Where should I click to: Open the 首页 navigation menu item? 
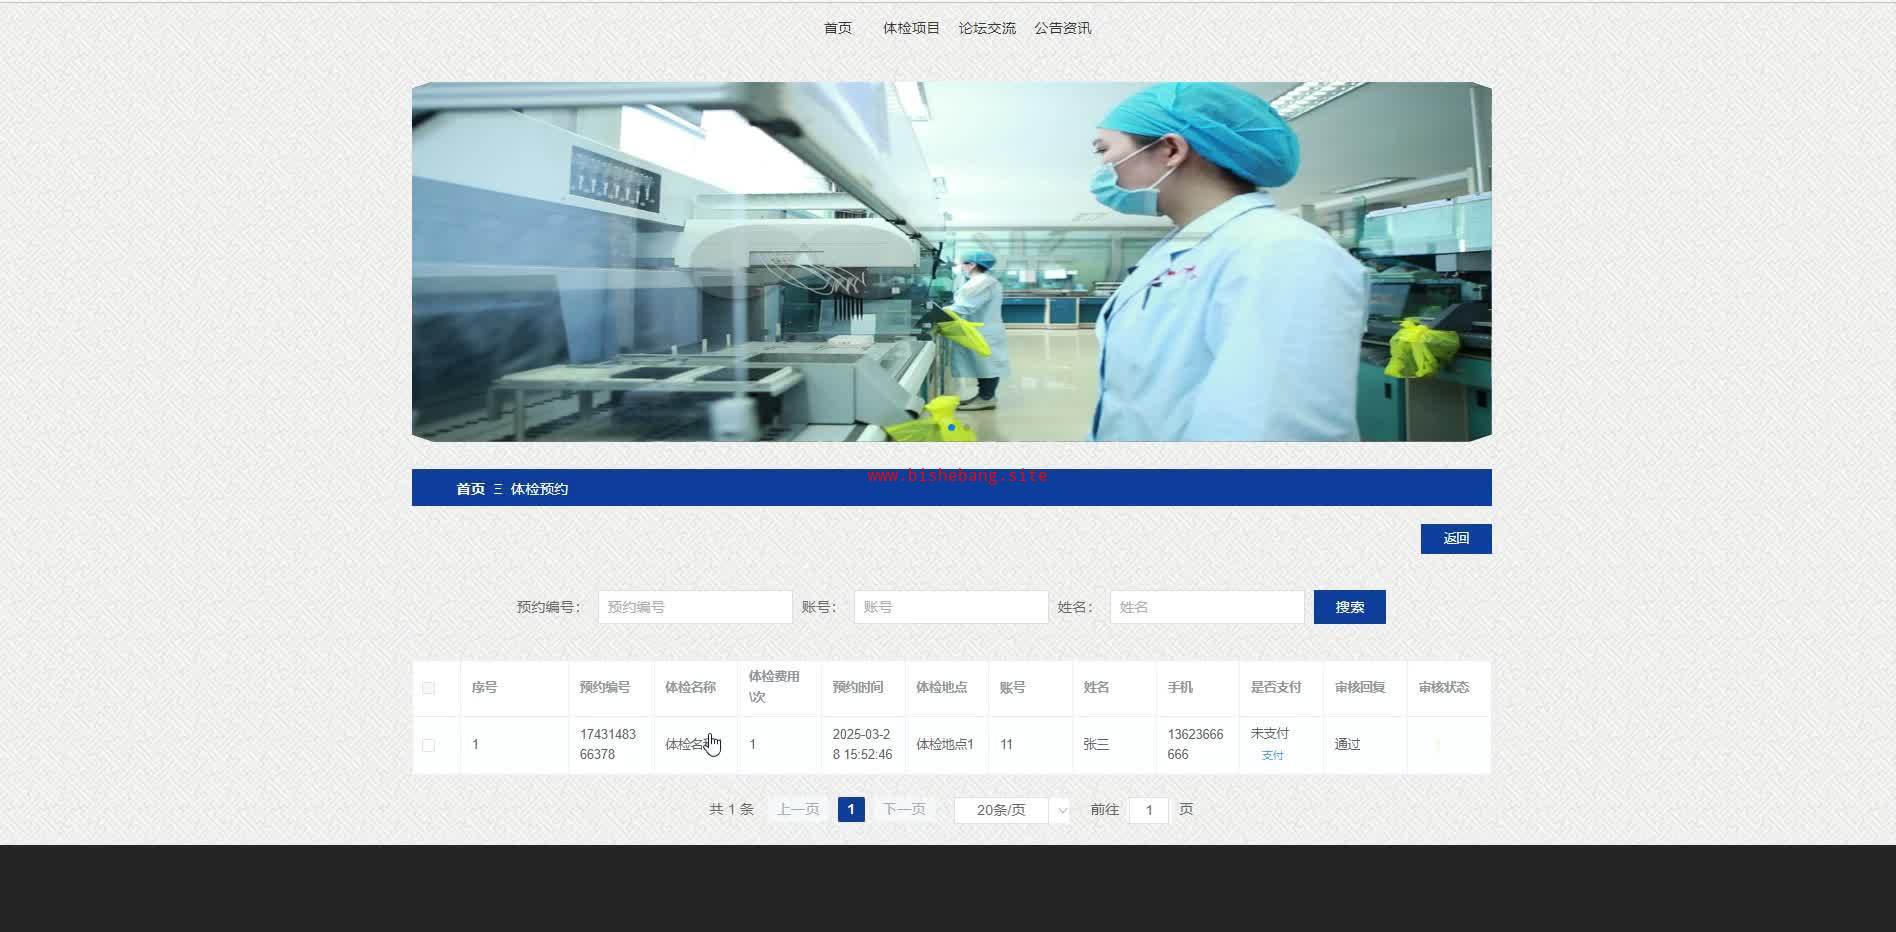coord(838,28)
